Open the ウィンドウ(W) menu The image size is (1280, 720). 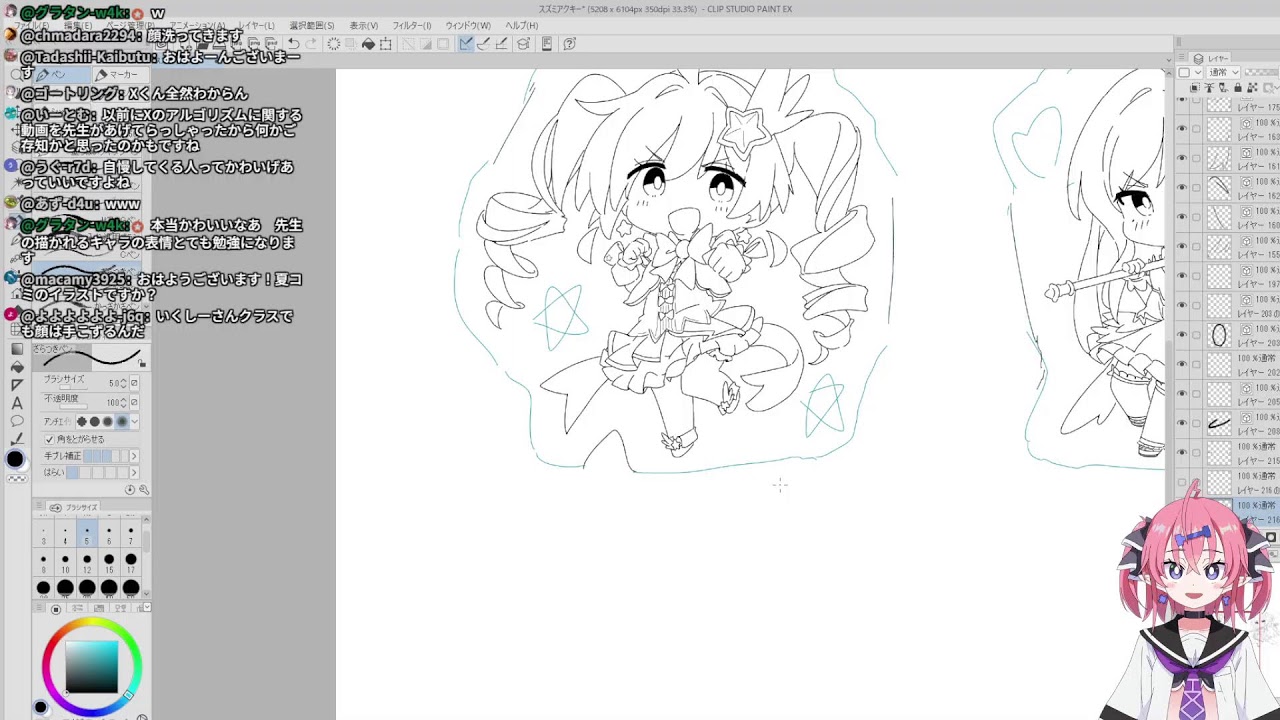[468, 26]
